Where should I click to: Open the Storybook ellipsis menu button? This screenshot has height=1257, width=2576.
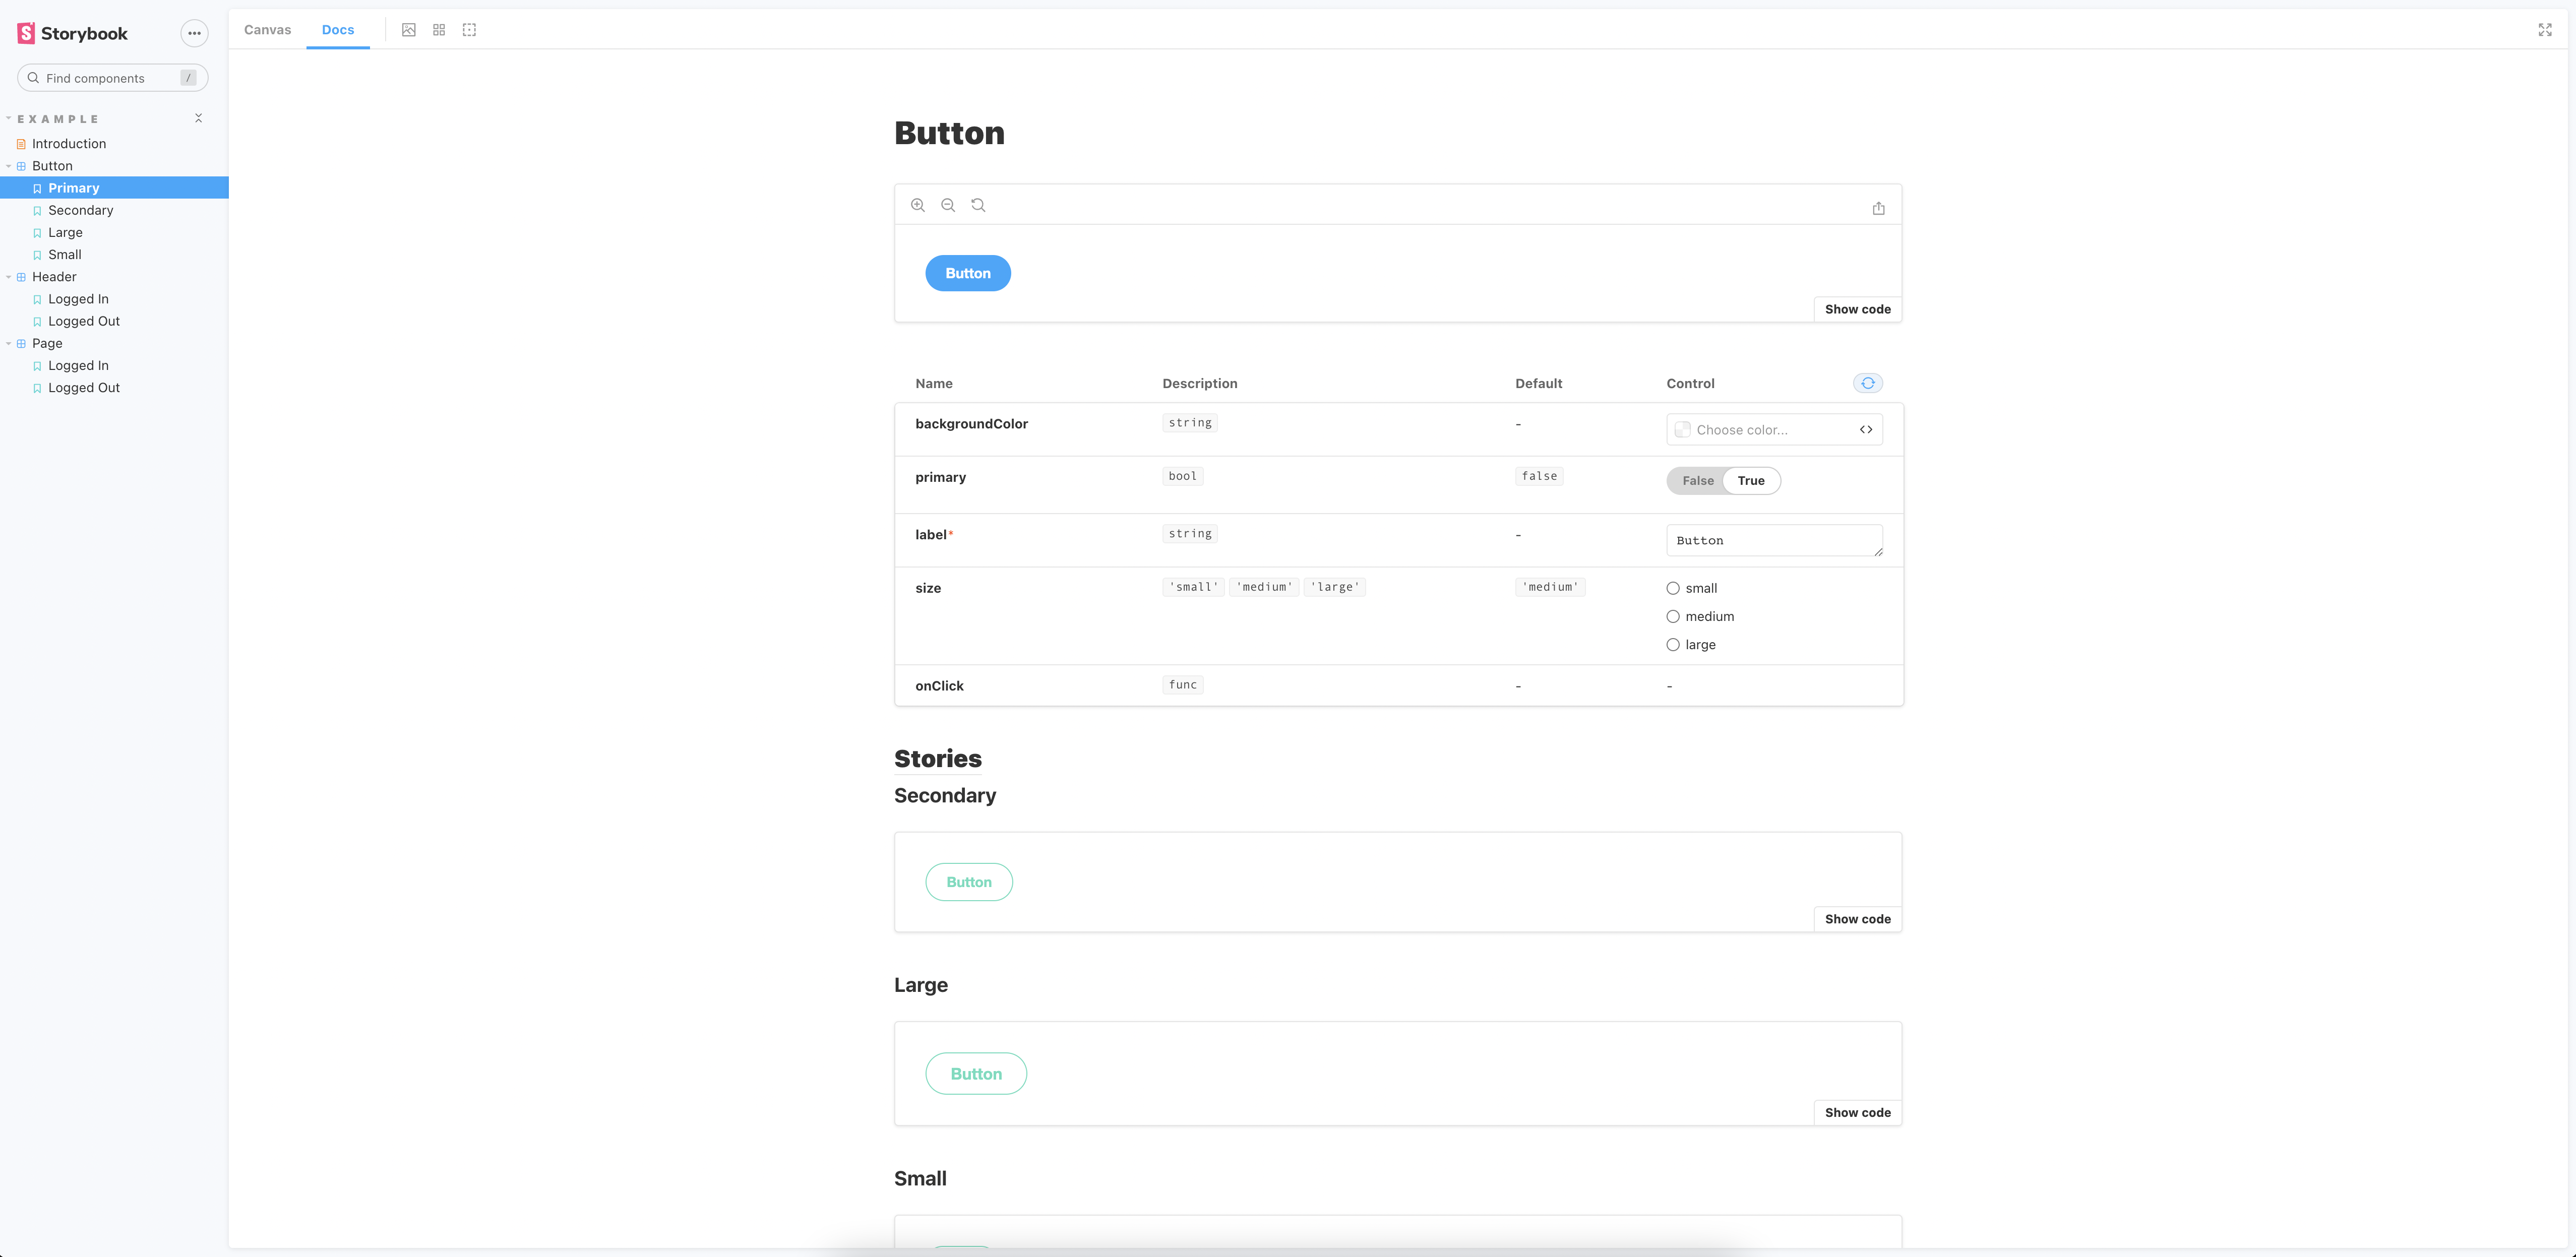click(x=194, y=33)
